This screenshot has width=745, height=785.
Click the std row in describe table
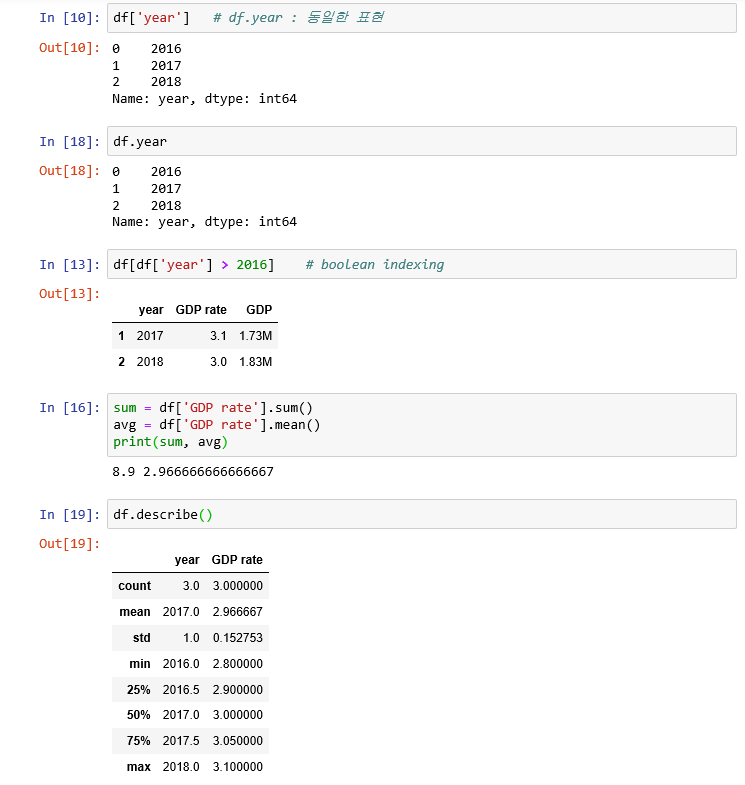pos(190,638)
